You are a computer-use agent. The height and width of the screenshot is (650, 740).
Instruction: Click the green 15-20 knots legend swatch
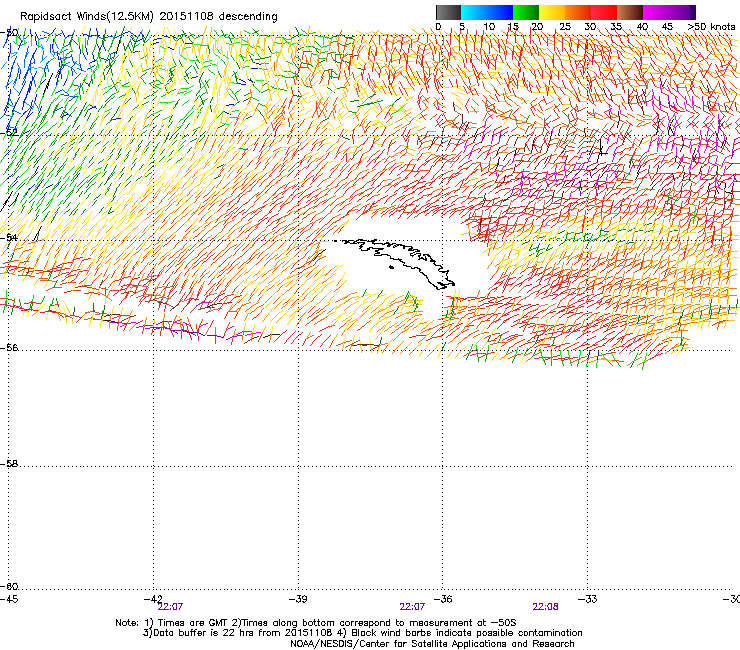526,12
